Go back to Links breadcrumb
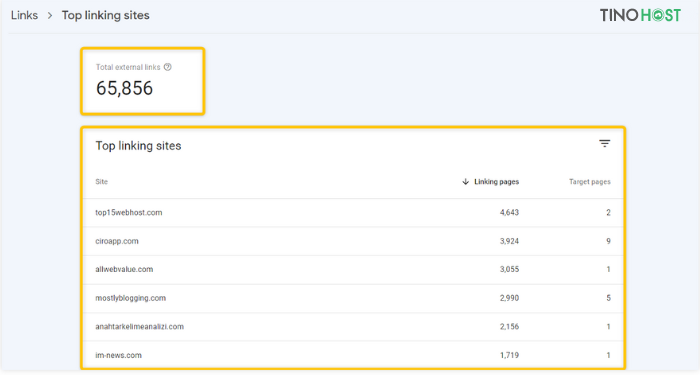The height and width of the screenshot is (375, 700). click(x=25, y=15)
